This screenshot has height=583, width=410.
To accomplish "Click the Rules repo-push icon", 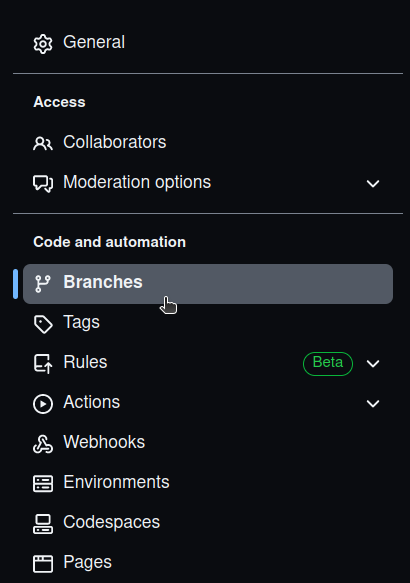I will point(43,364).
